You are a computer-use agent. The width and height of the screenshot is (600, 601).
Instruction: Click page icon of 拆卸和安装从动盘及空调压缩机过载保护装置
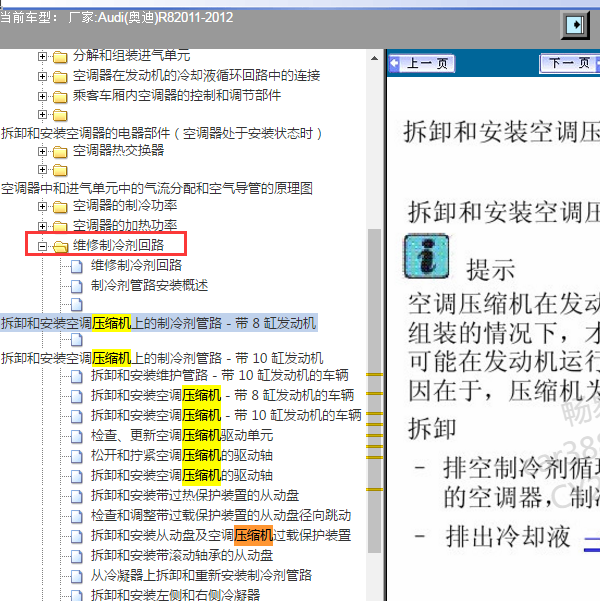(x=77, y=536)
